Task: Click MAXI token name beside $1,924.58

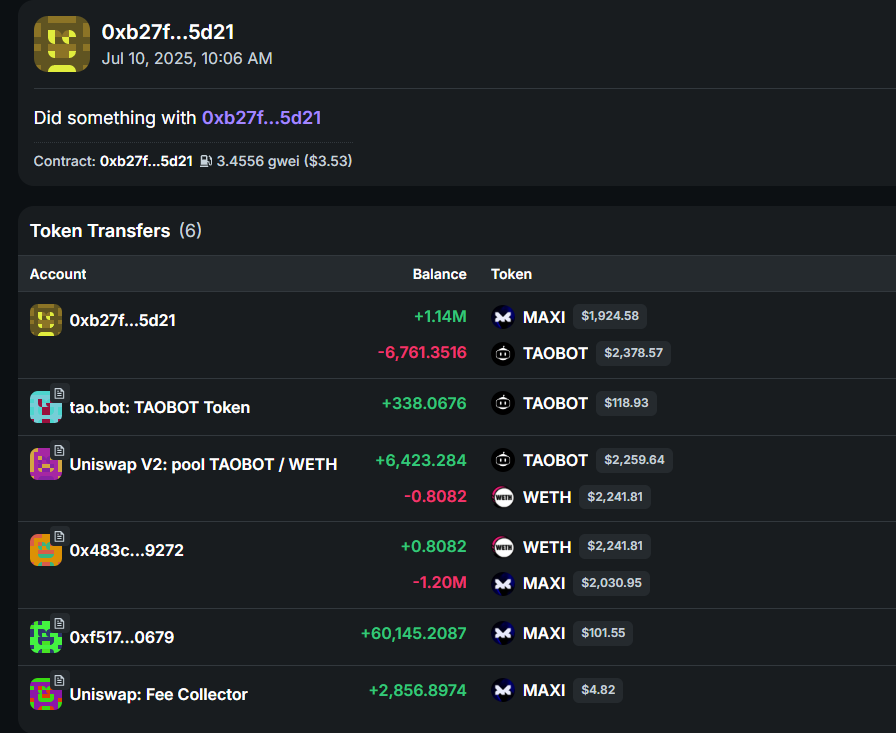Action: tap(544, 317)
